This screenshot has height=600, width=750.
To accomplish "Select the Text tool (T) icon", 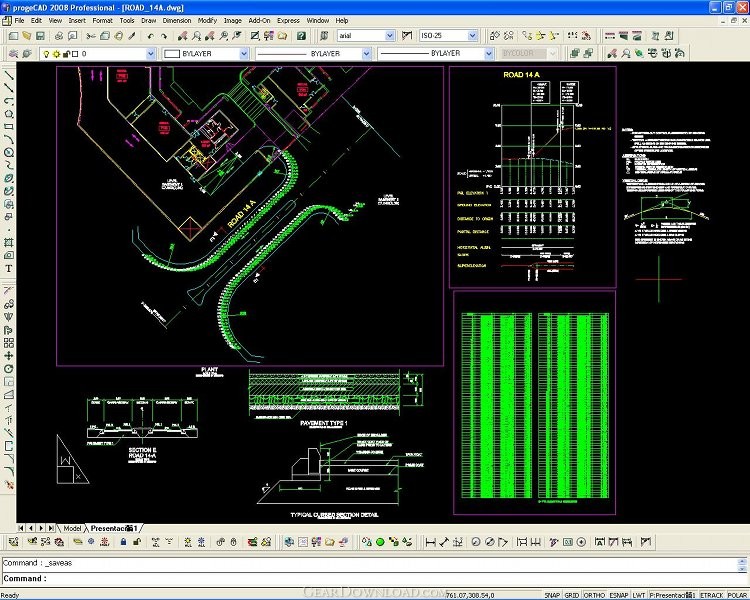I will [x=9, y=268].
